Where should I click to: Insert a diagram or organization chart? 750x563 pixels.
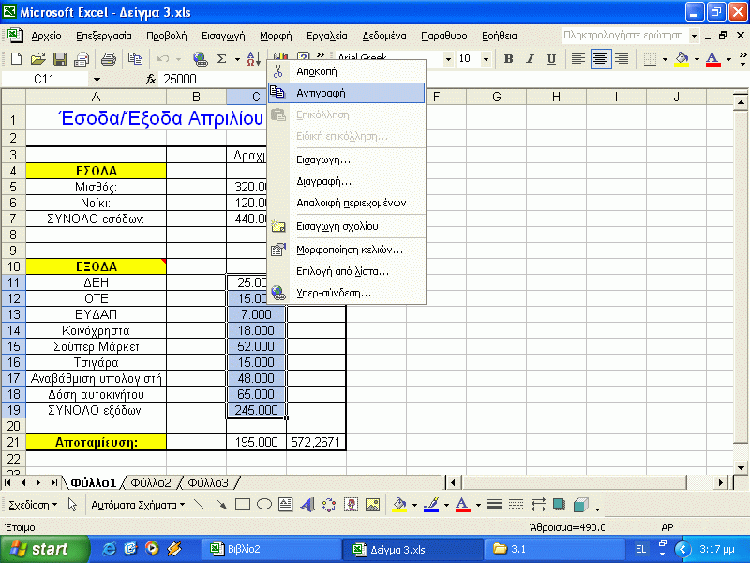(x=329, y=505)
